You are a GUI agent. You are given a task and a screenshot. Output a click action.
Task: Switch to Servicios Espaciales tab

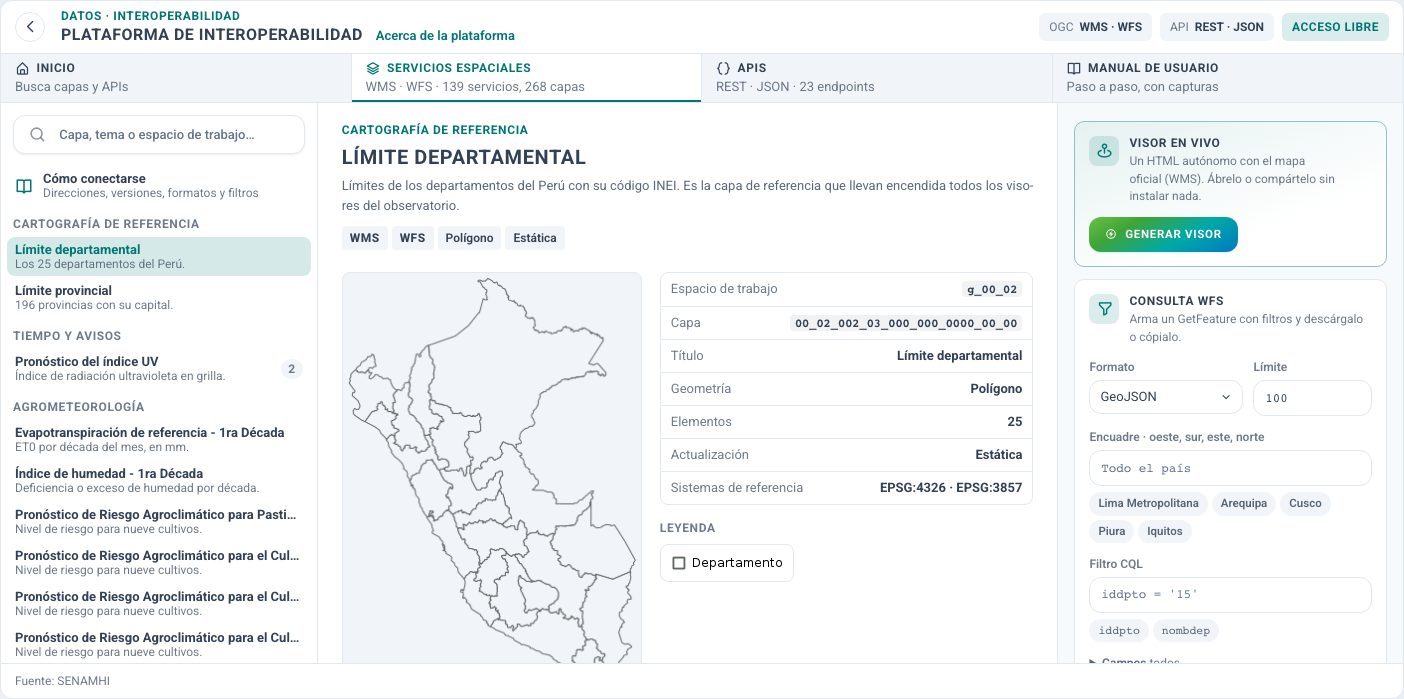coord(526,77)
